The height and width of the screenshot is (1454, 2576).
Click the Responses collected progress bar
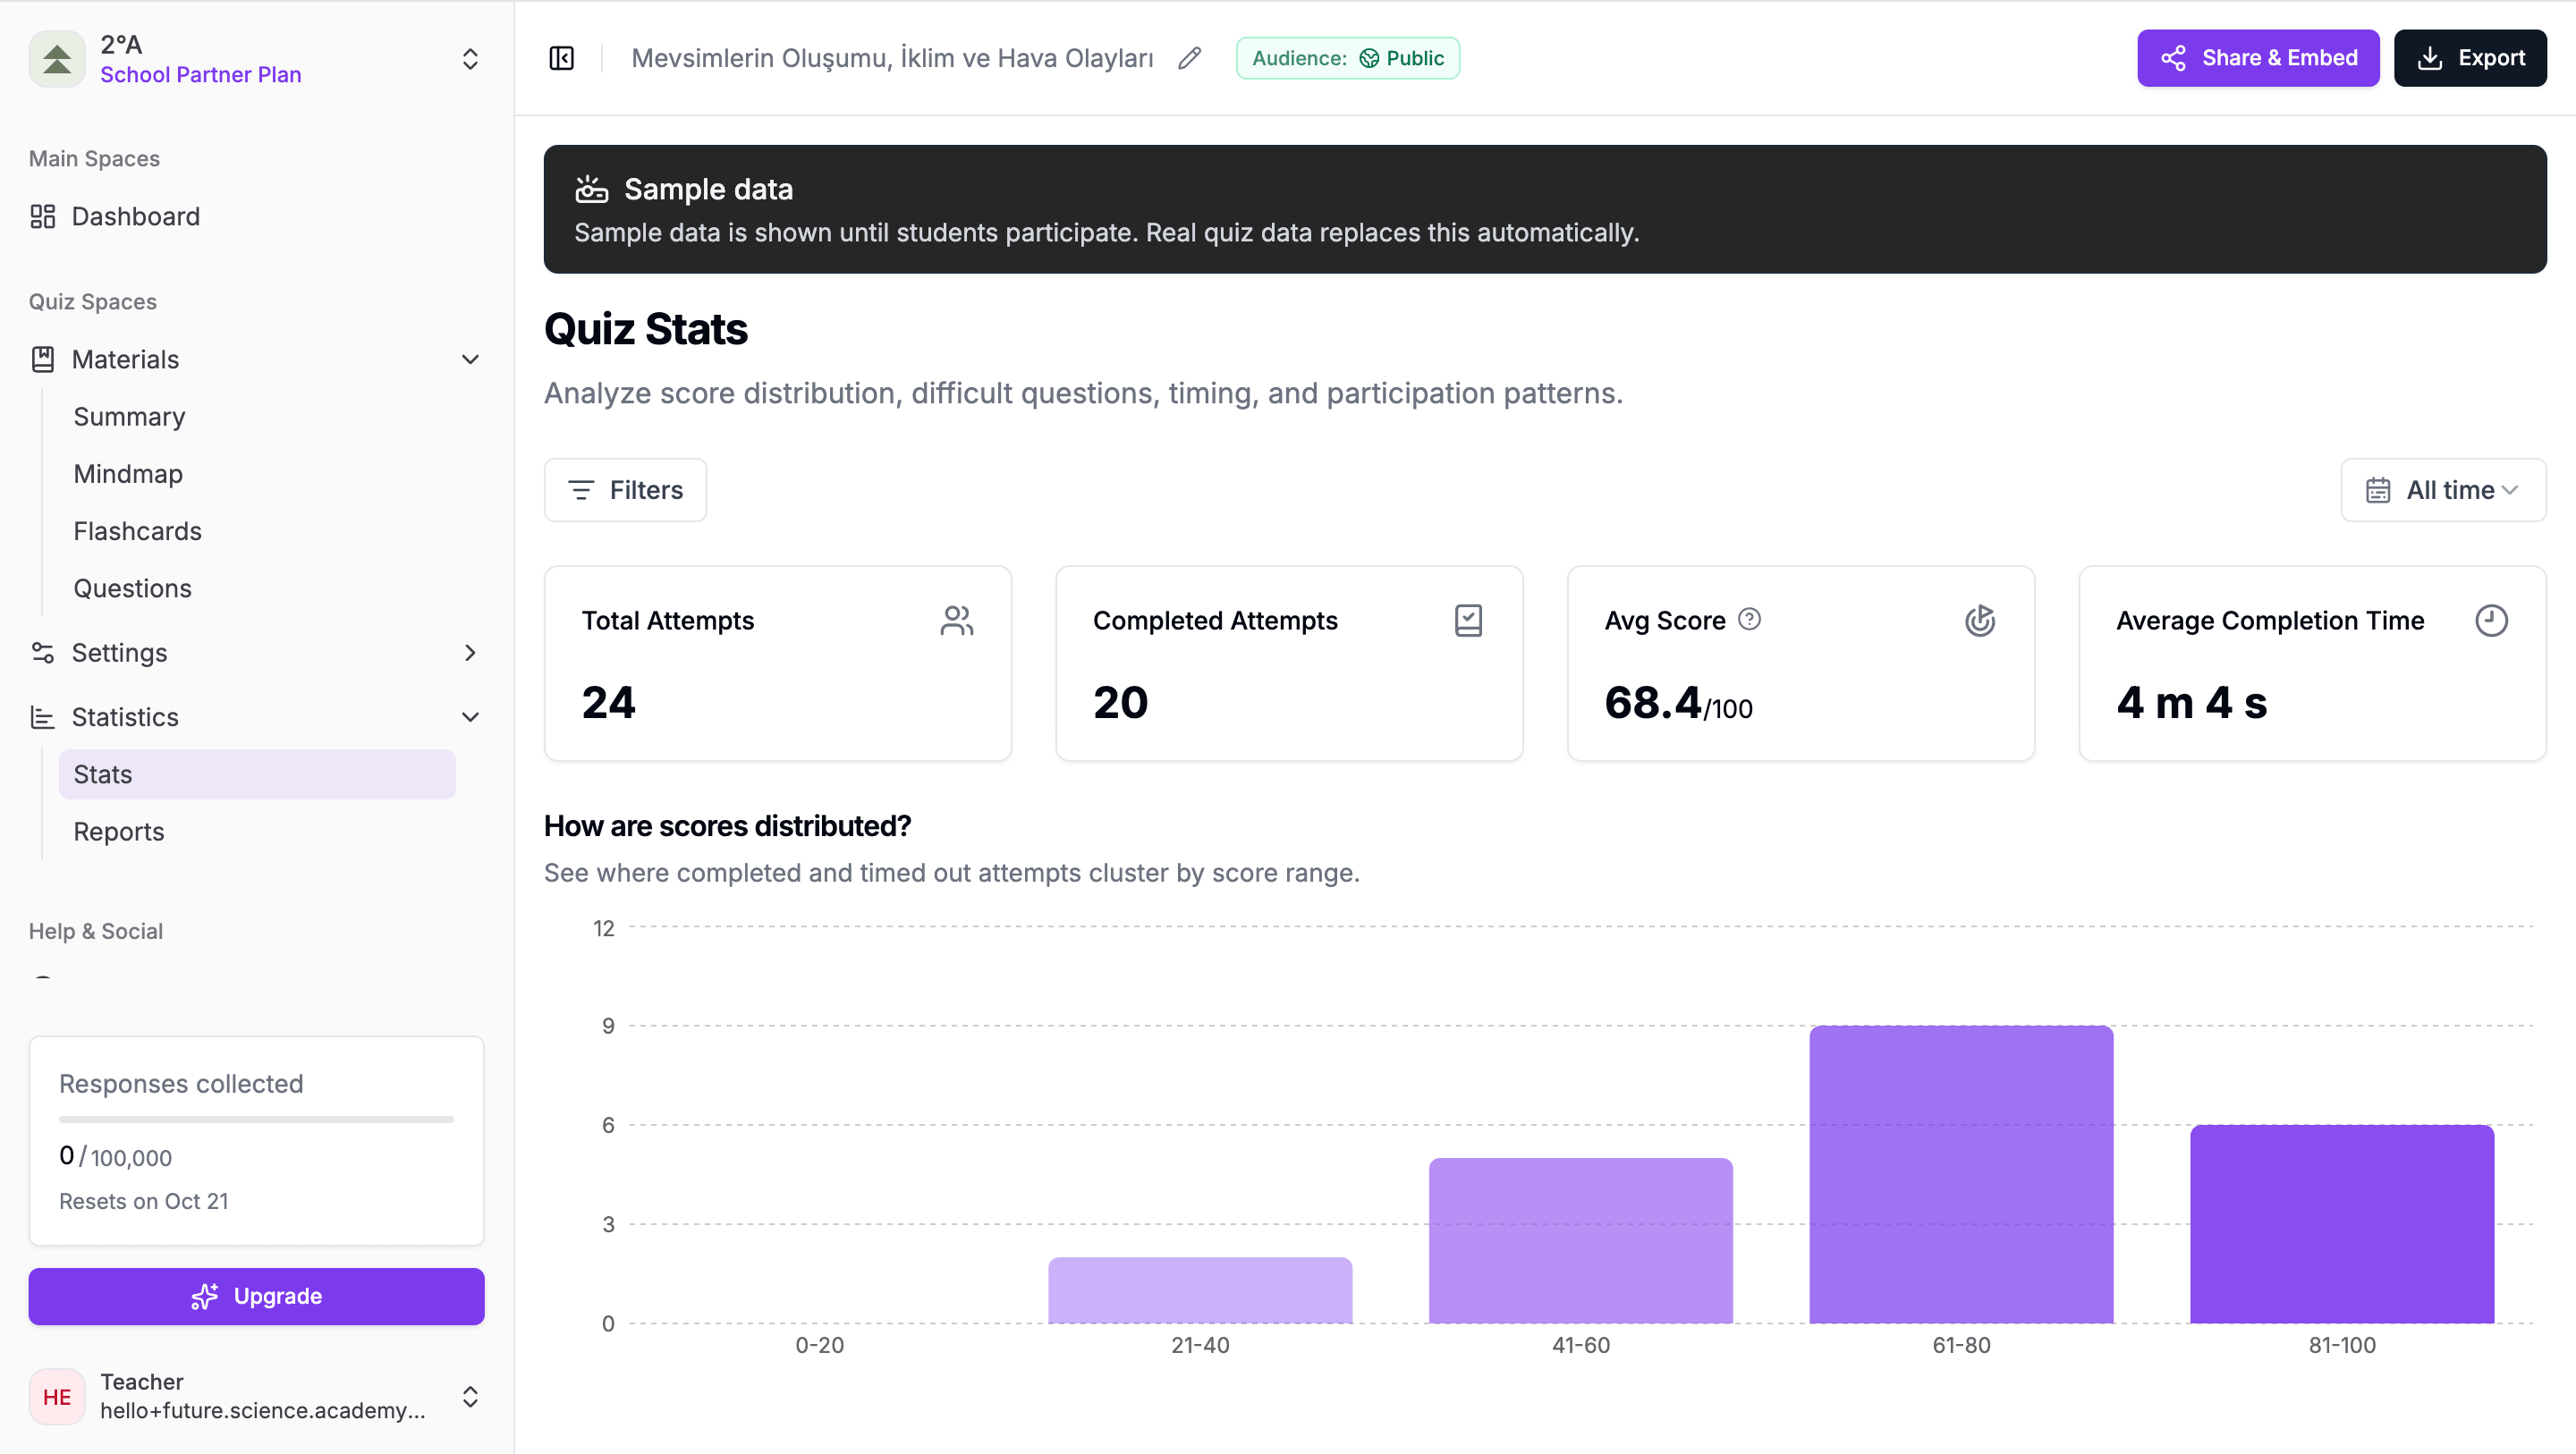256,1119
